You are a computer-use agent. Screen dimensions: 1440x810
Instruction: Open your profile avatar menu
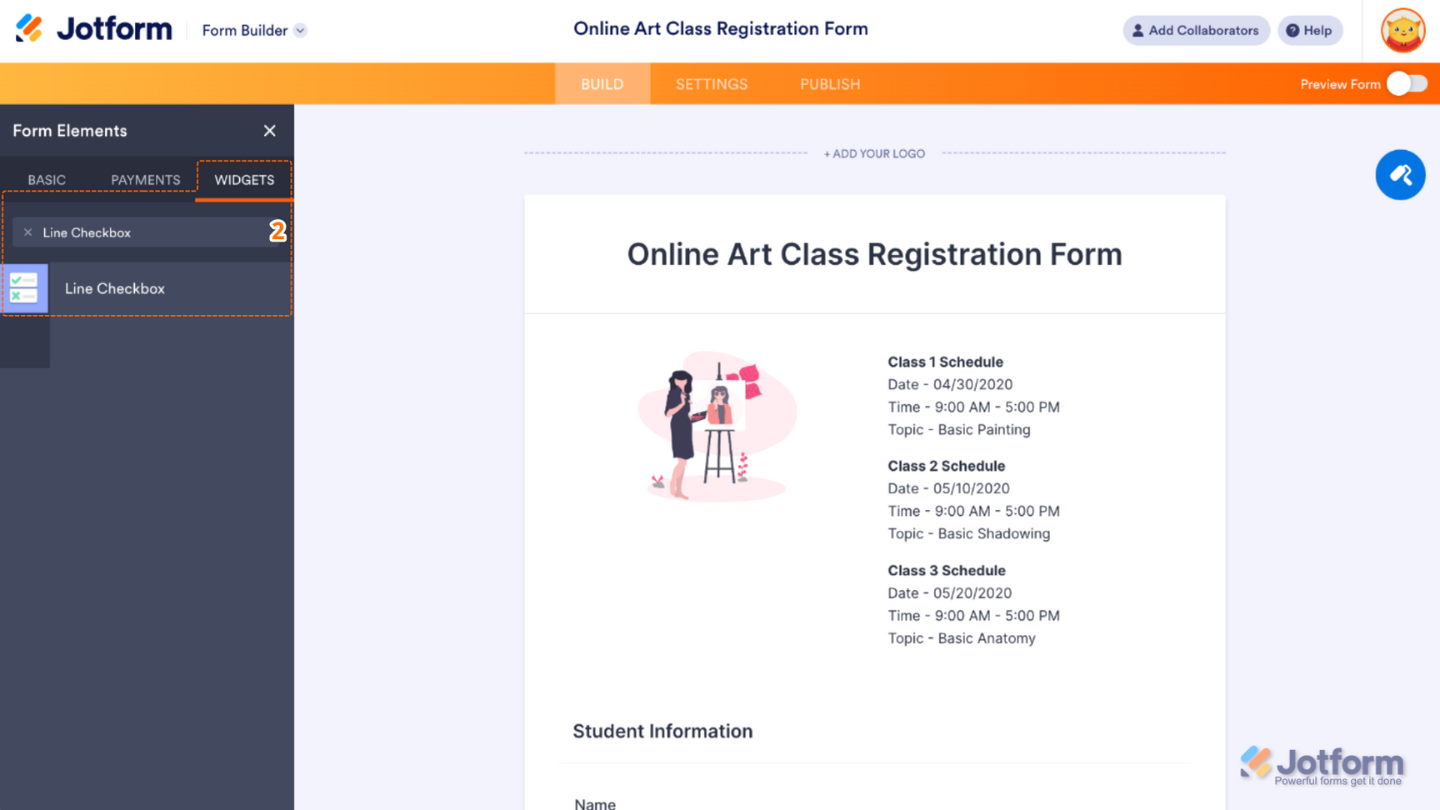pyautogui.click(x=1402, y=30)
